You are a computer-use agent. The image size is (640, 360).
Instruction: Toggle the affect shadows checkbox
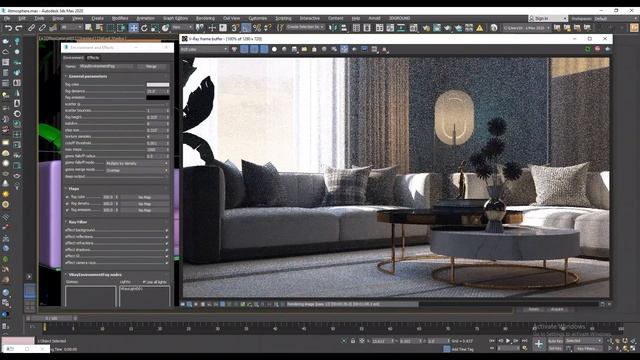point(167,250)
